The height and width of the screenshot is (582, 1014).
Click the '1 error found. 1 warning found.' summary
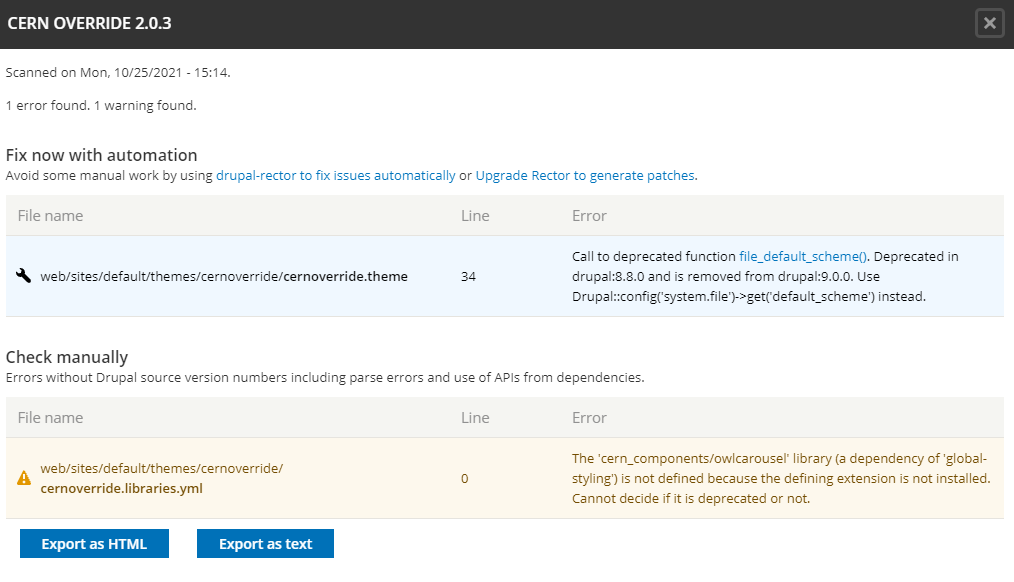tap(101, 105)
